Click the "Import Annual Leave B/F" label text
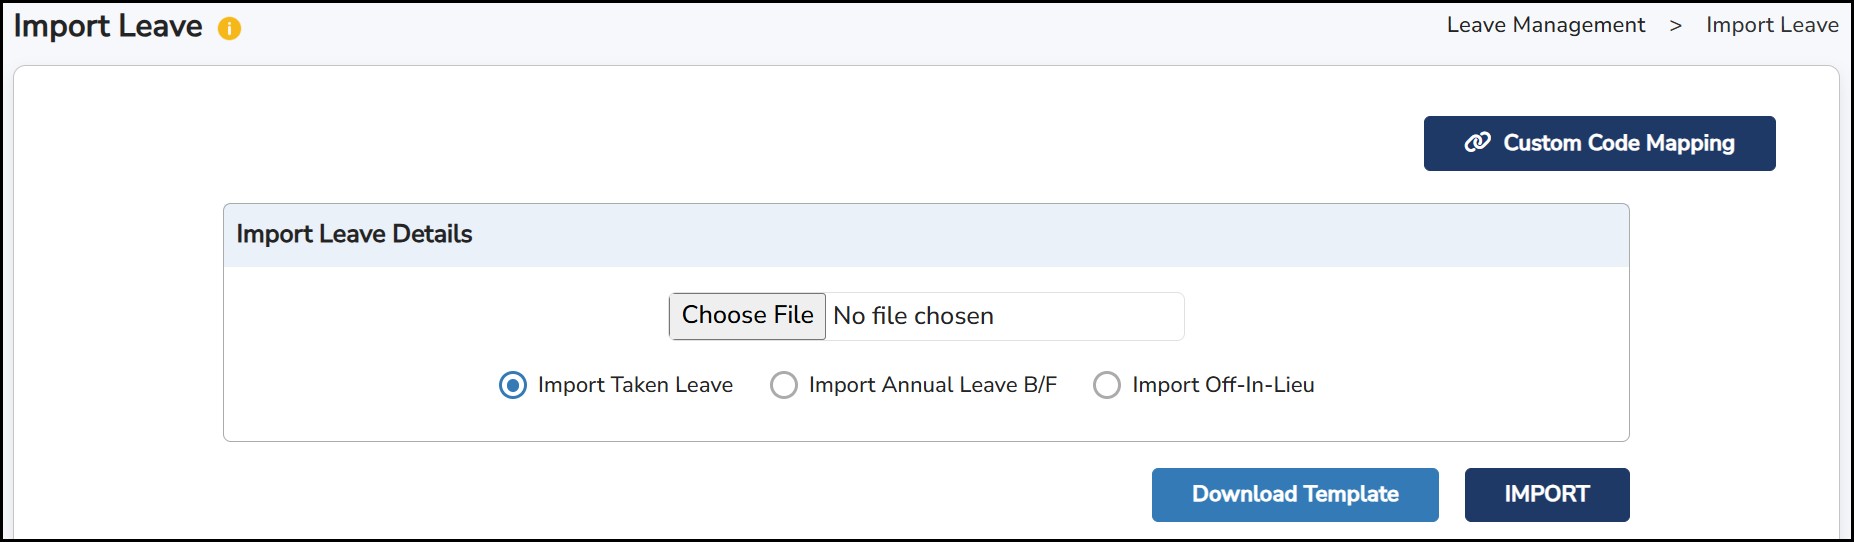This screenshot has width=1854, height=542. tap(932, 385)
